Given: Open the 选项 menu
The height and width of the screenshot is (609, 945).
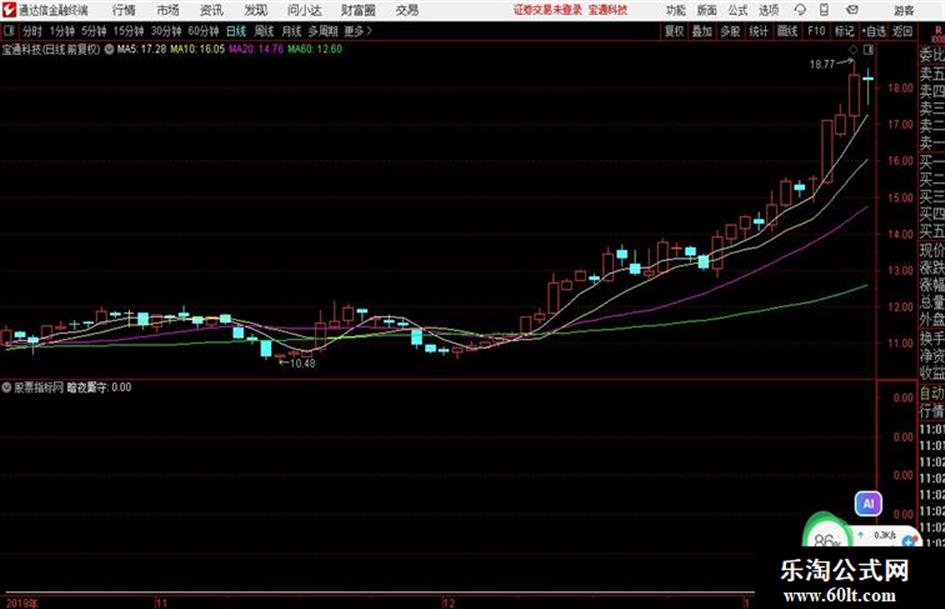Looking at the screenshot, I should [x=768, y=10].
